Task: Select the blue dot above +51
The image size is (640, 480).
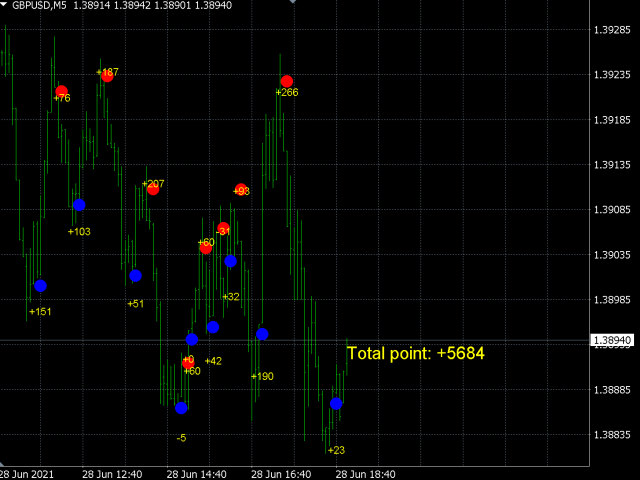Action: [x=136, y=276]
